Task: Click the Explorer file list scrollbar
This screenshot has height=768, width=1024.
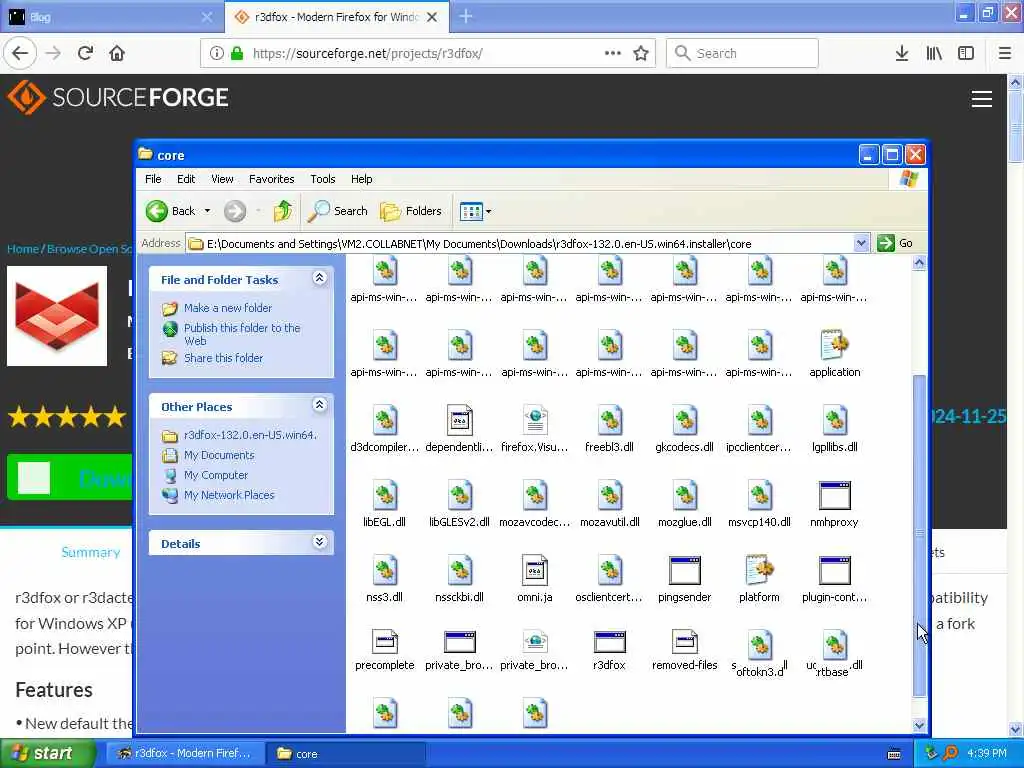Action: click(x=920, y=536)
